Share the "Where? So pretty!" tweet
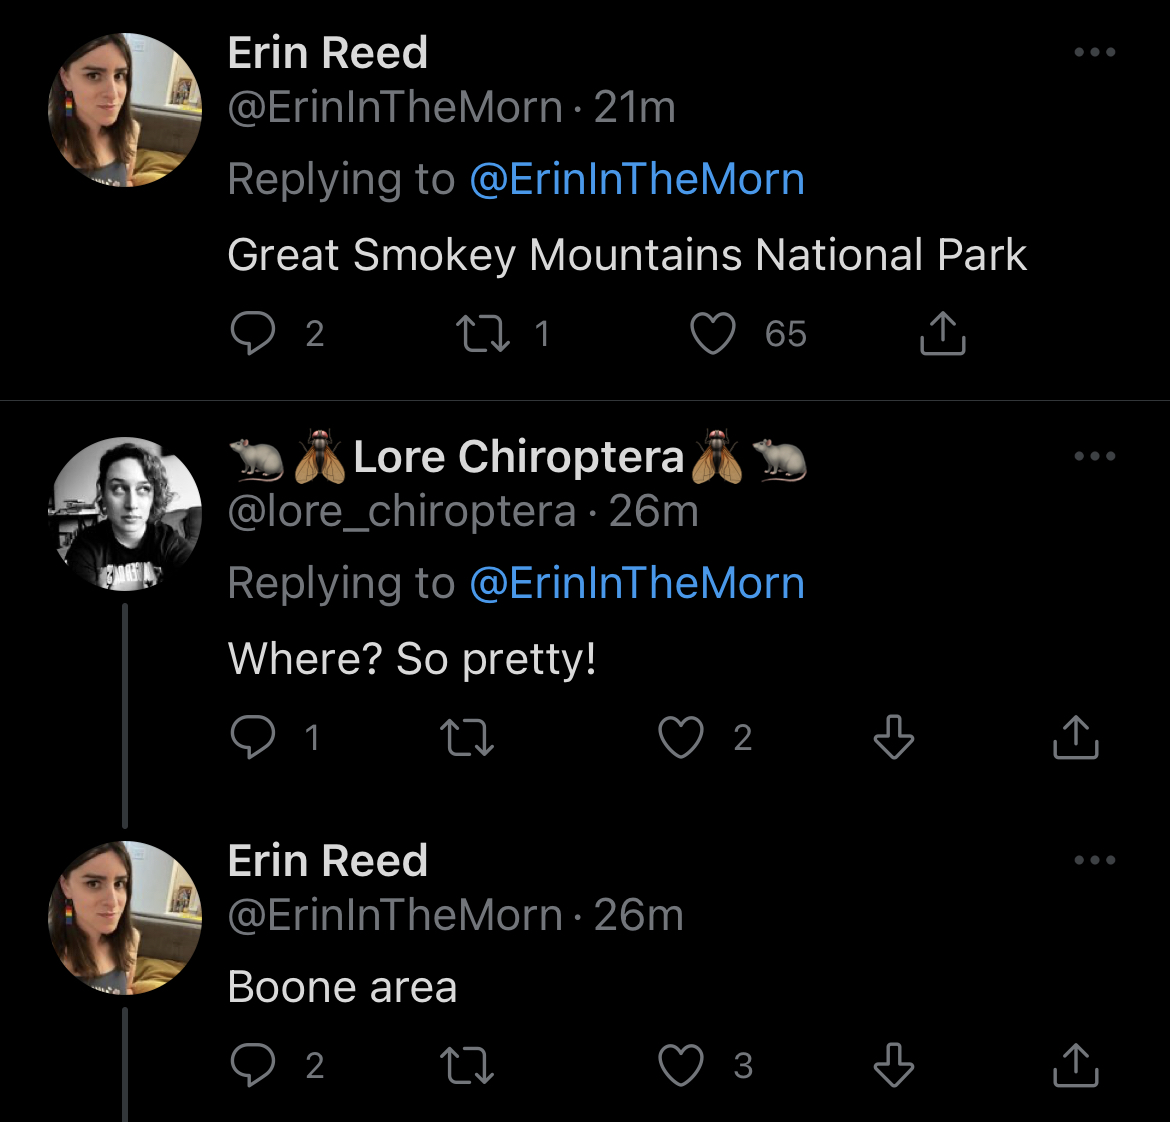Screen dimensions: 1170x1122 tap(1076, 738)
